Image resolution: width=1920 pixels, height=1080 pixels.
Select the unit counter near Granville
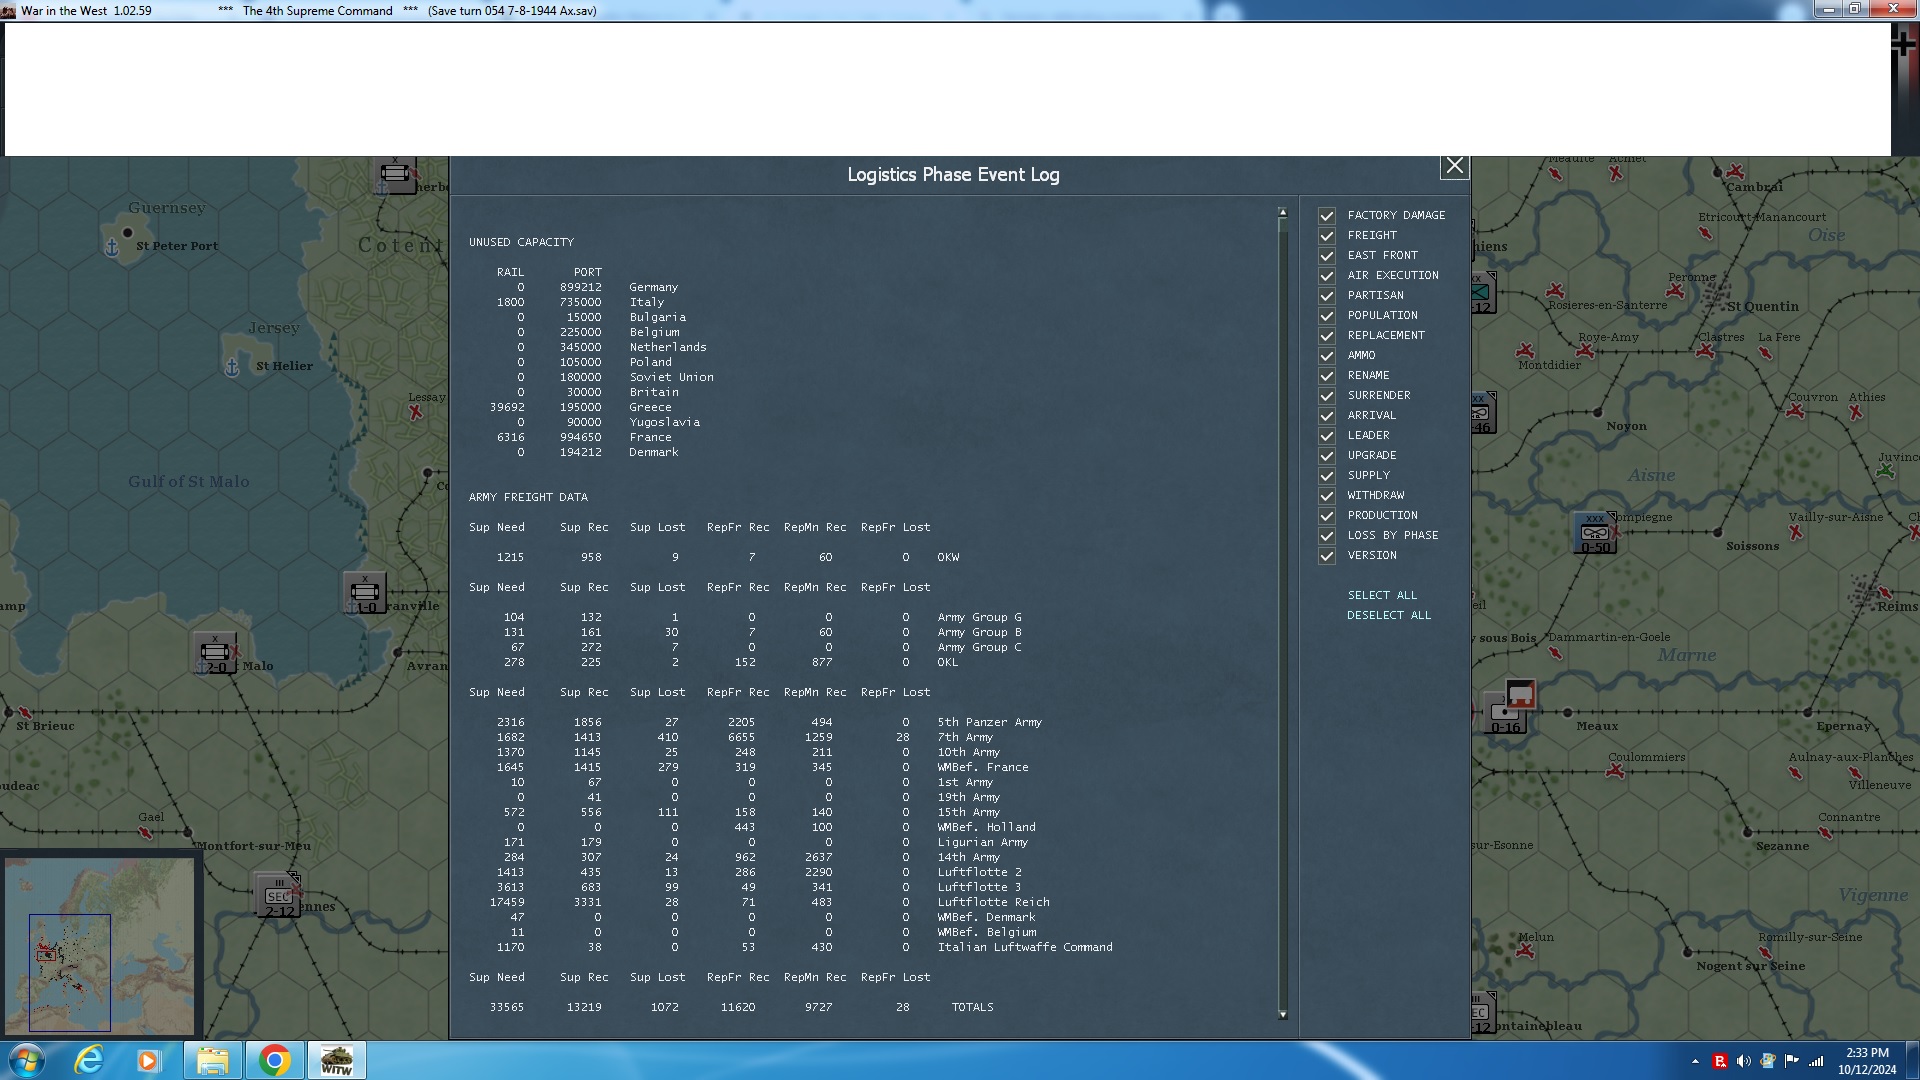point(365,593)
